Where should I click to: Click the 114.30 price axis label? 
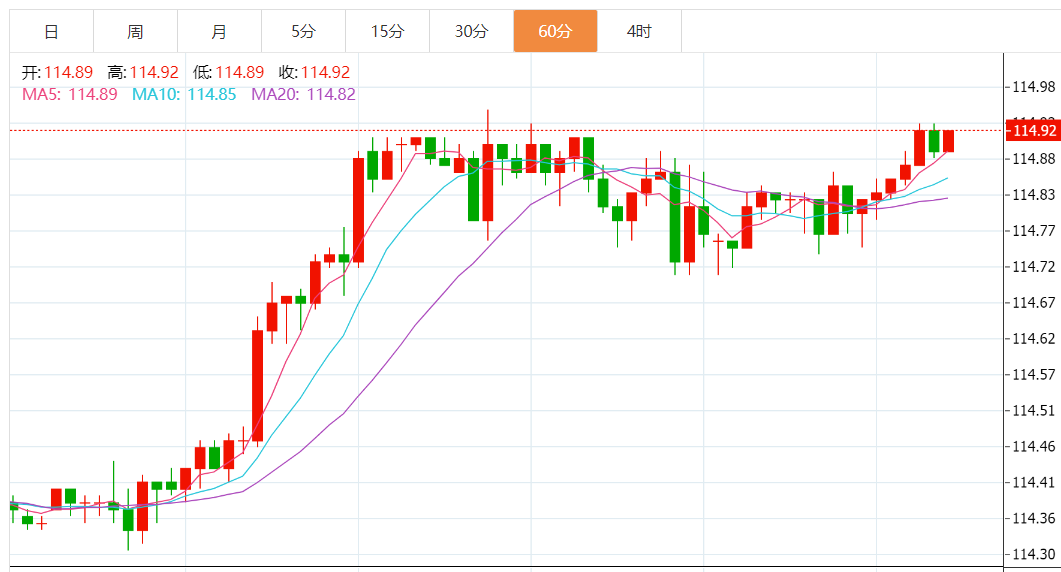1033,554
